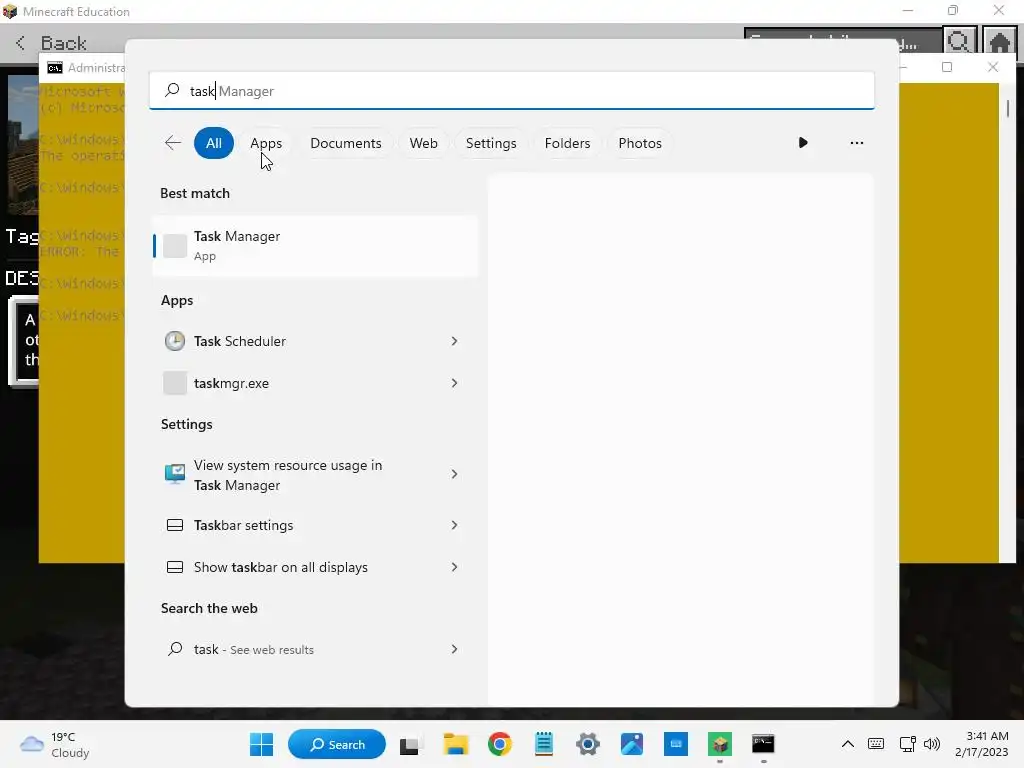Open the Photos app on taskbar
Image resolution: width=1024 pixels, height=768 pixels.
(632, 744)
